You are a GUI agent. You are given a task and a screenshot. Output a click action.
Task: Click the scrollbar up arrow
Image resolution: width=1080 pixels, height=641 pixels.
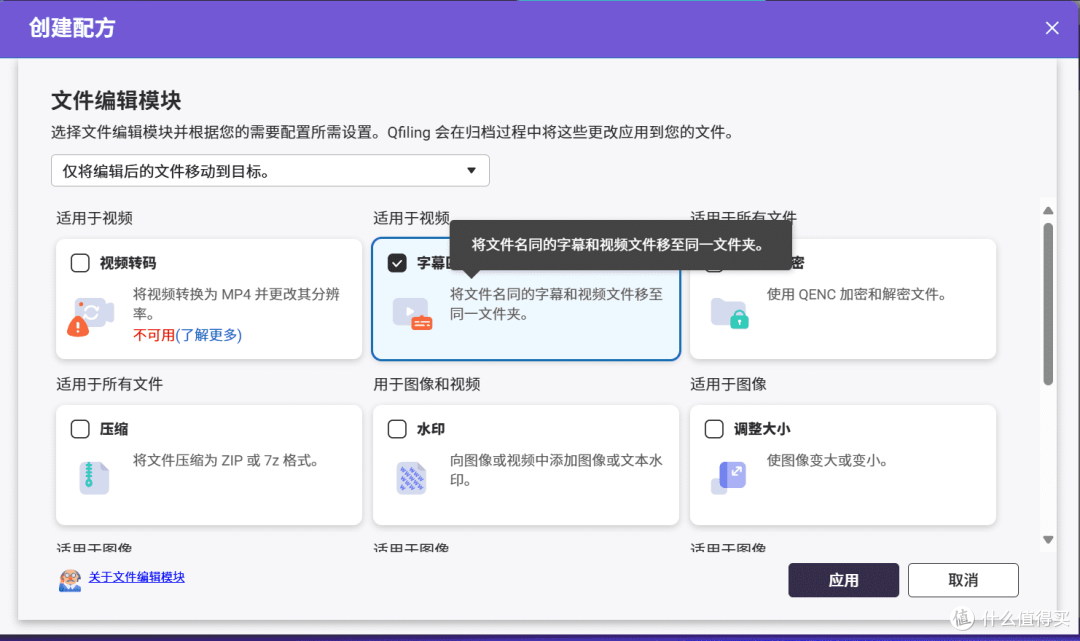click(x=1048, y=211)
